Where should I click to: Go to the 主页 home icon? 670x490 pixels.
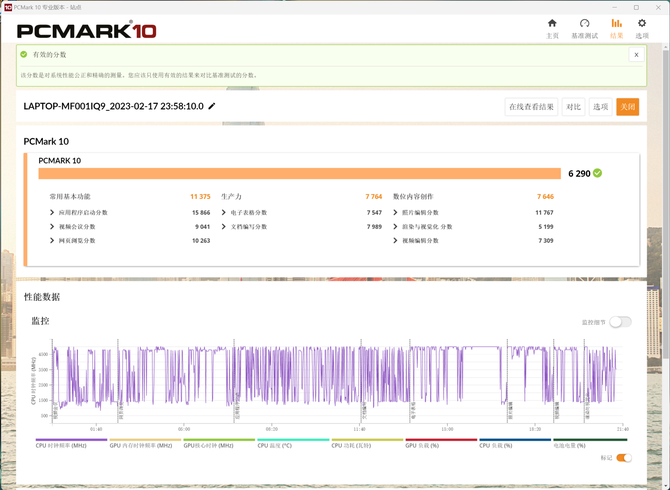point(552,23)
